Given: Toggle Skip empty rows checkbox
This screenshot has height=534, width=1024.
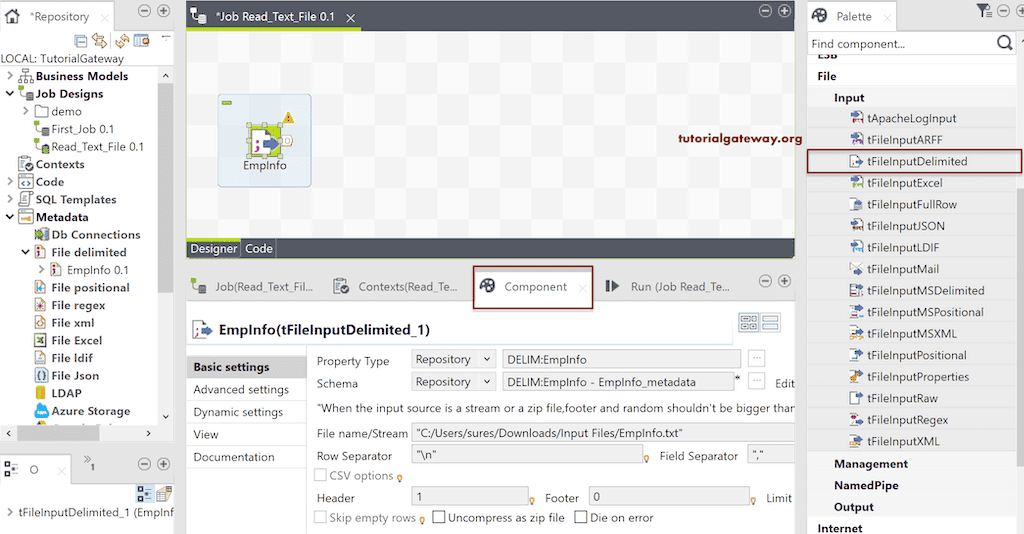Looking at the screenshot, I should tap(321, 517).
